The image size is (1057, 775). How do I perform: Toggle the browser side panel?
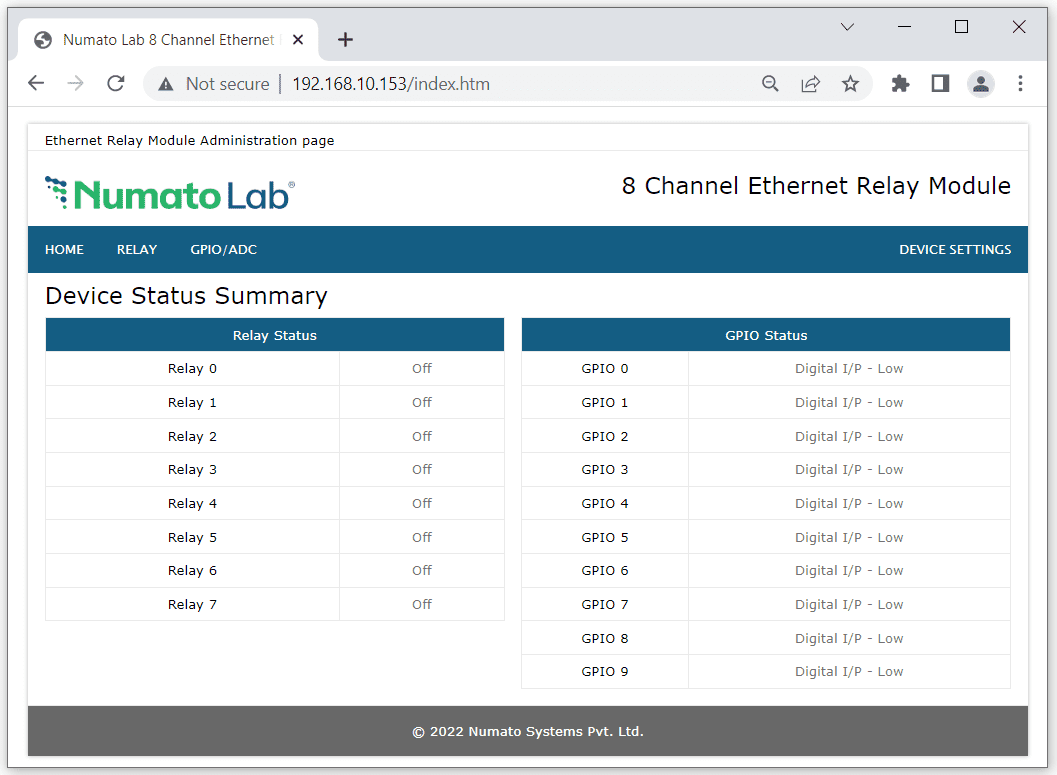(x=940, y=84)
